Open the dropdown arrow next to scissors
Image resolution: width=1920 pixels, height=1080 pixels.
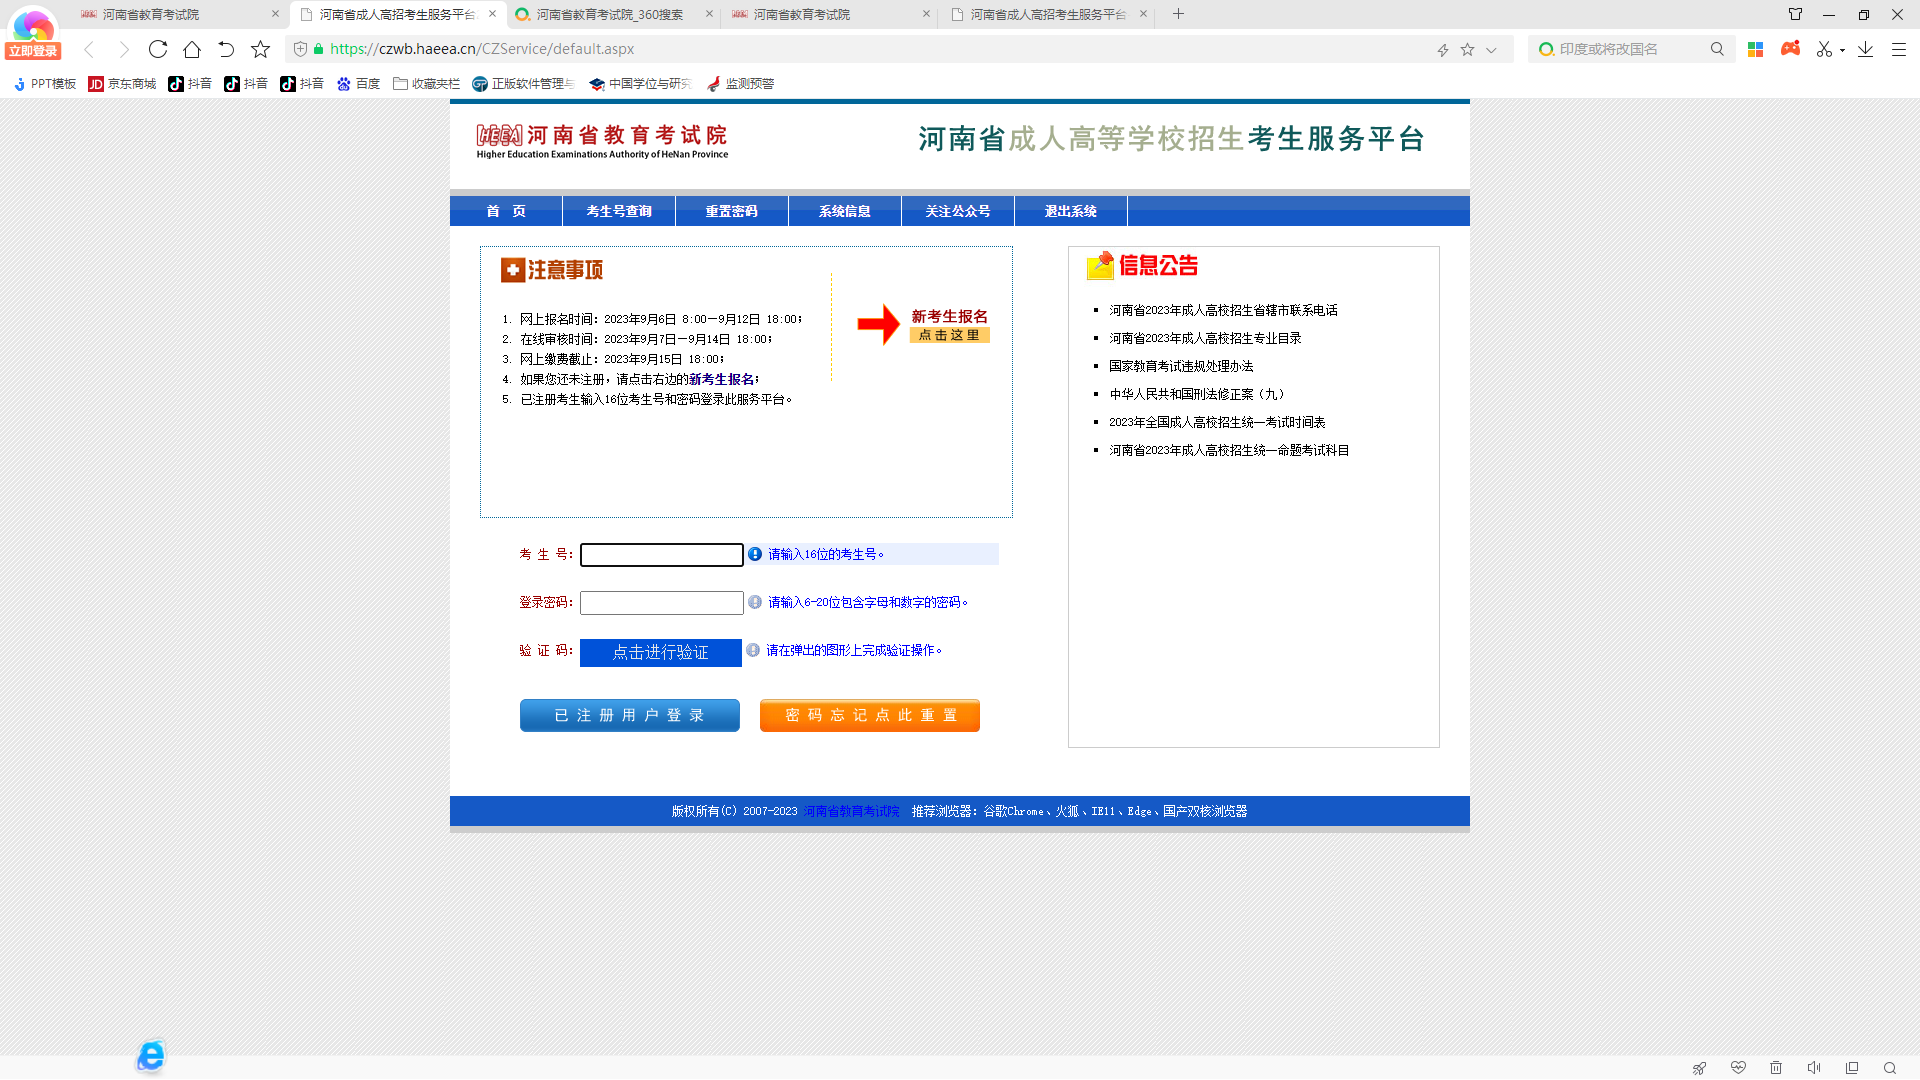[1842, 50]
